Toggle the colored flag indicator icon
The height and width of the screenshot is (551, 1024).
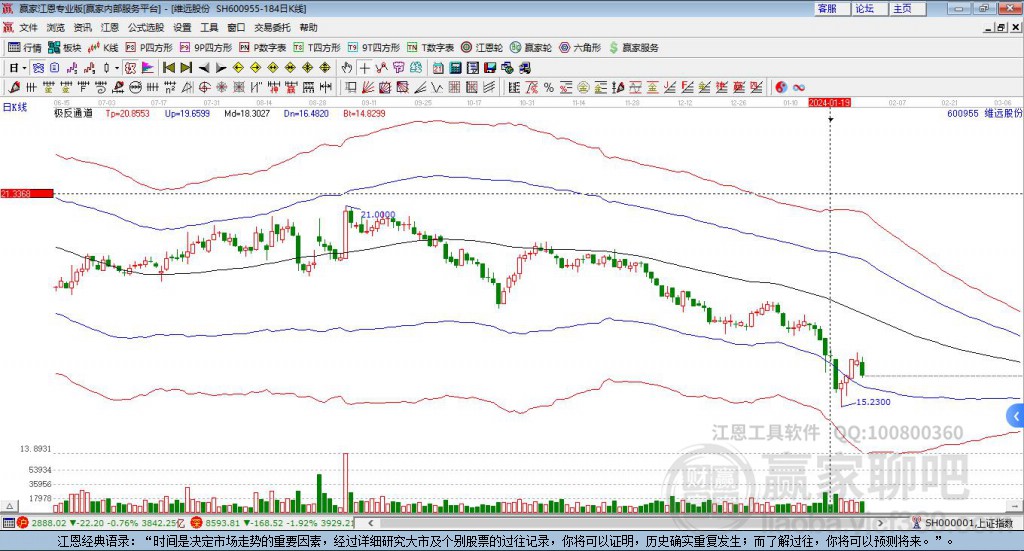click(148, 68)
